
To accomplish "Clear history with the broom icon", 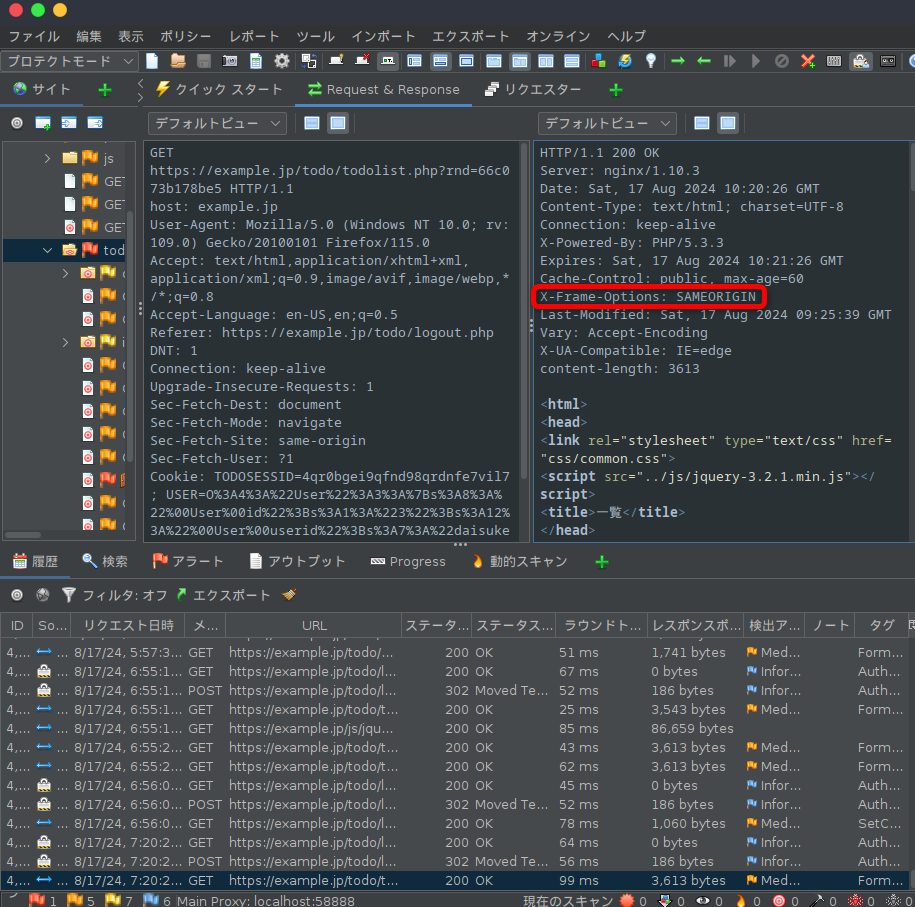I will [289, 595].
